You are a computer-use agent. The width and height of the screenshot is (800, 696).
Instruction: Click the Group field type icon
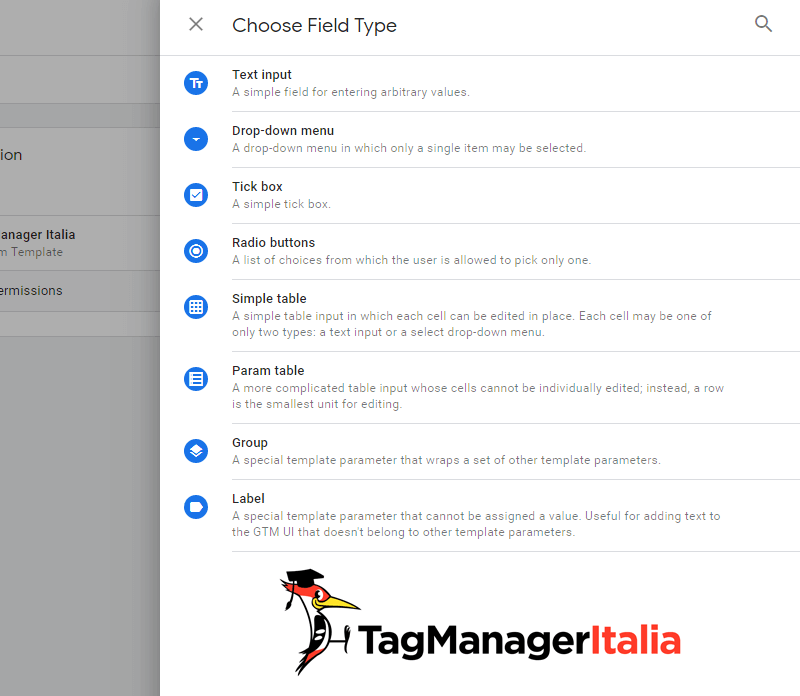[196, 451]
